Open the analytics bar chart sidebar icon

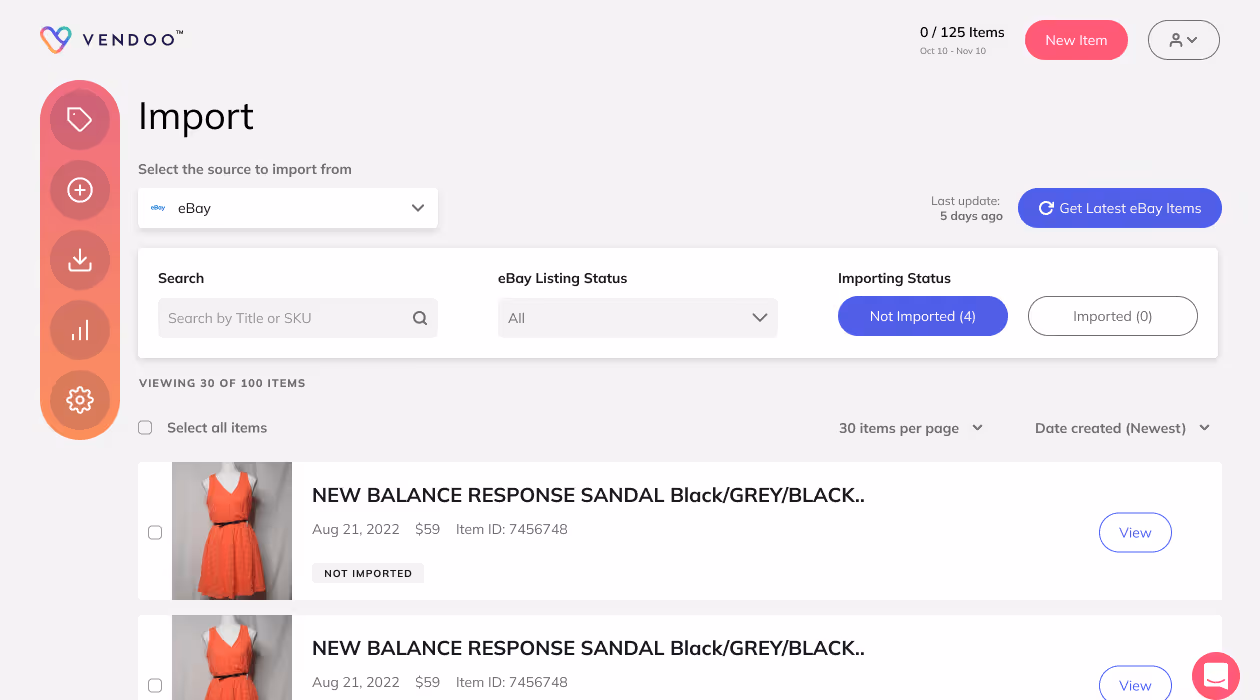(x=80, y=330)
